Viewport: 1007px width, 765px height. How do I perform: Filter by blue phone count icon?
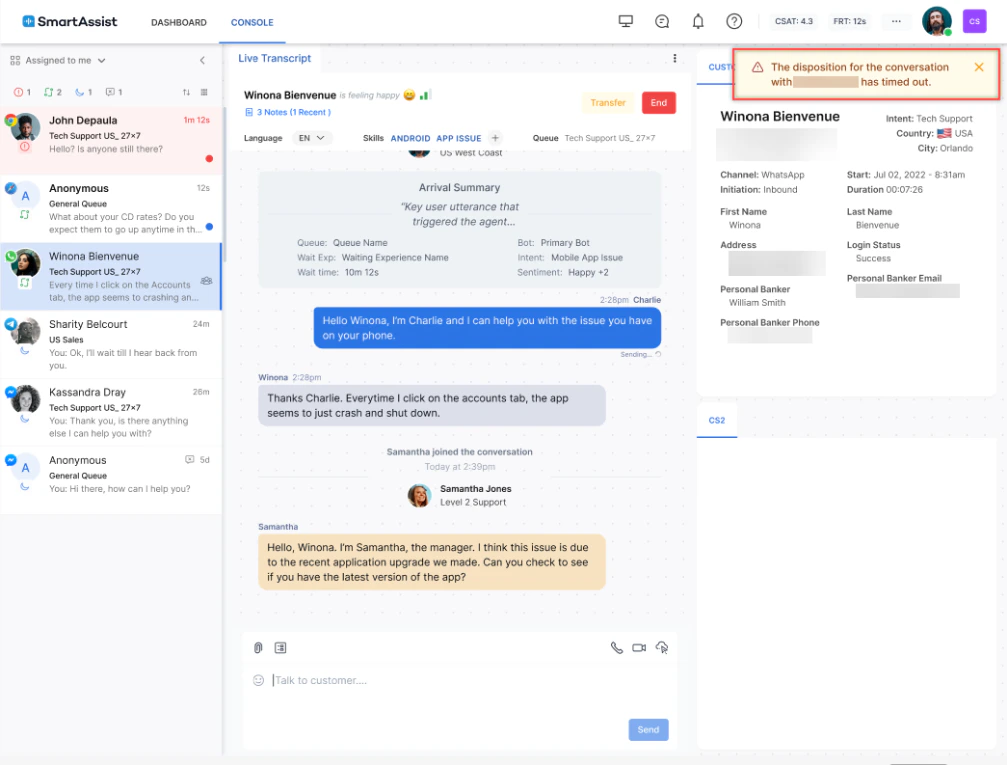click(x=83, y=92)
